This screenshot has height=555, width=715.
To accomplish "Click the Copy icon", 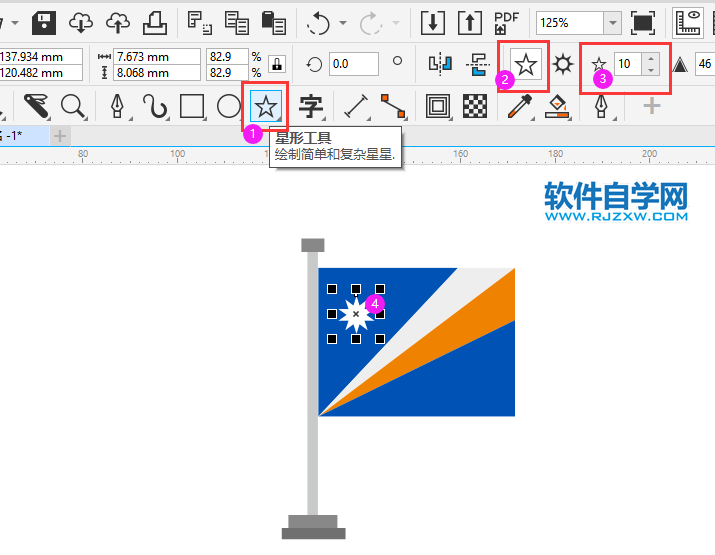I will click(x=237, y=22).
